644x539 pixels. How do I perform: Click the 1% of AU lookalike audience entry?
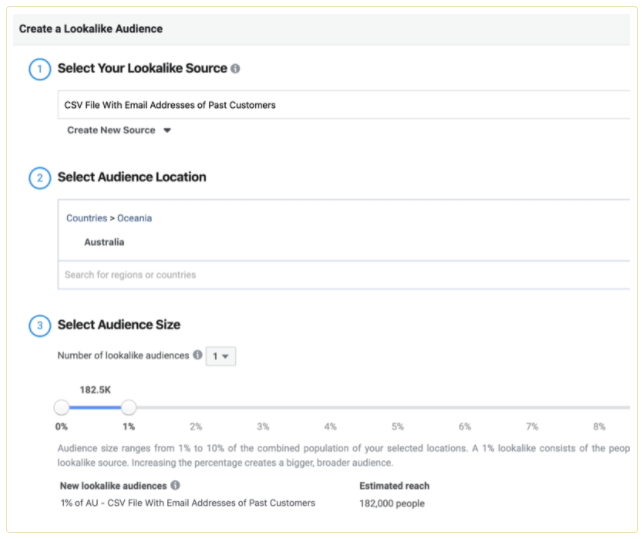tap(188, 502)
